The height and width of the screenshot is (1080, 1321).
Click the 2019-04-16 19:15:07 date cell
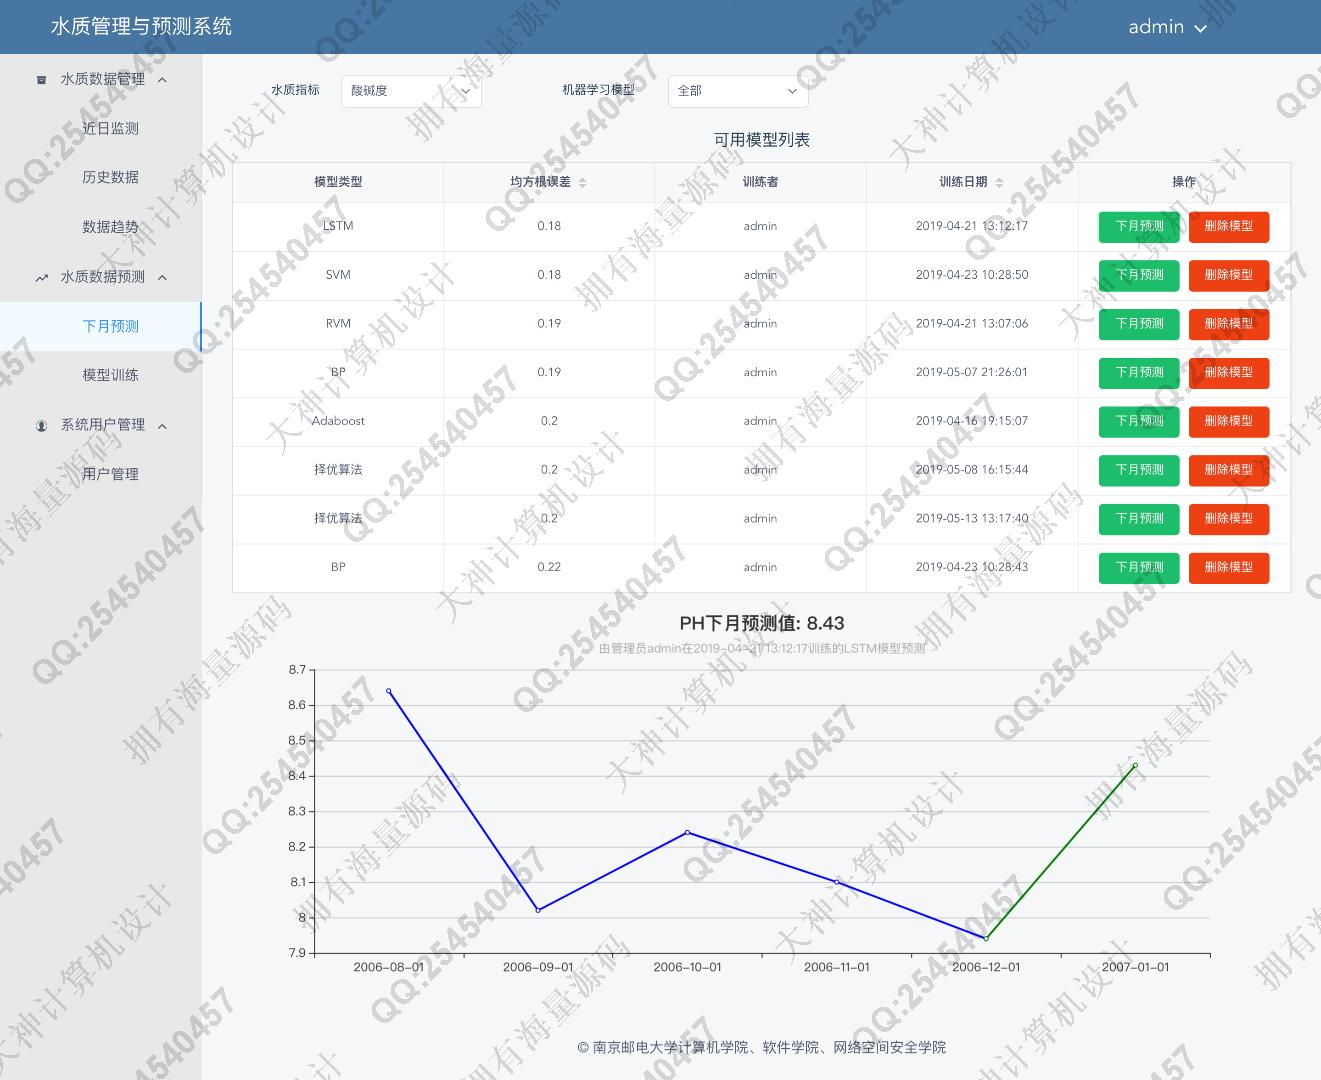[972, 421]
